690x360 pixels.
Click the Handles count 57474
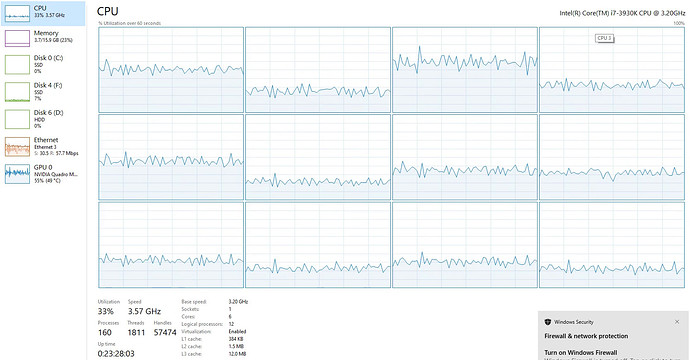(165, 332)
